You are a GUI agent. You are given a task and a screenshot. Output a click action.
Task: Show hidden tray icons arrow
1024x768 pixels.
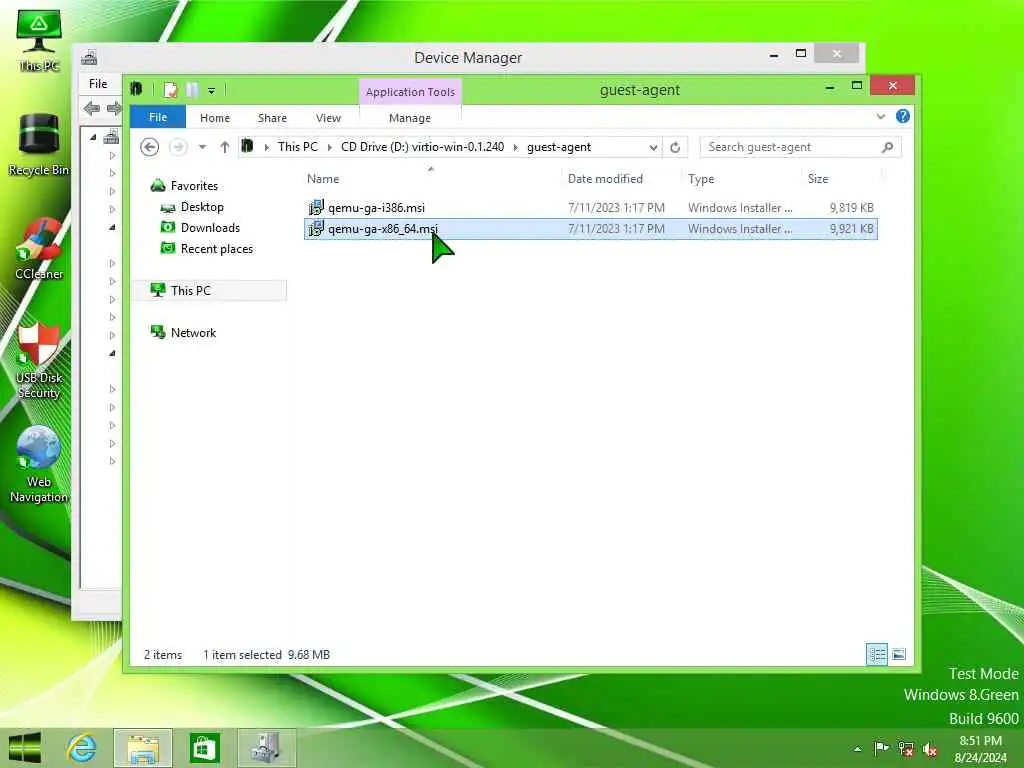click(857, 749)
